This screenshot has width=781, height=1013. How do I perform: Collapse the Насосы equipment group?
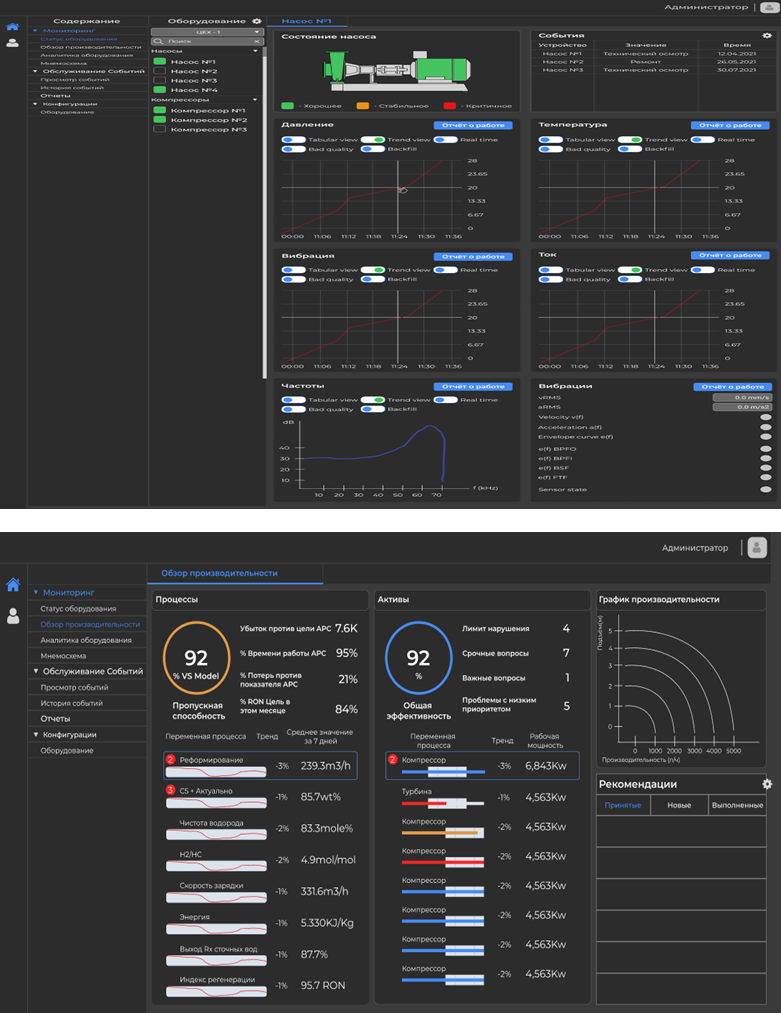[x=256, y=51]
